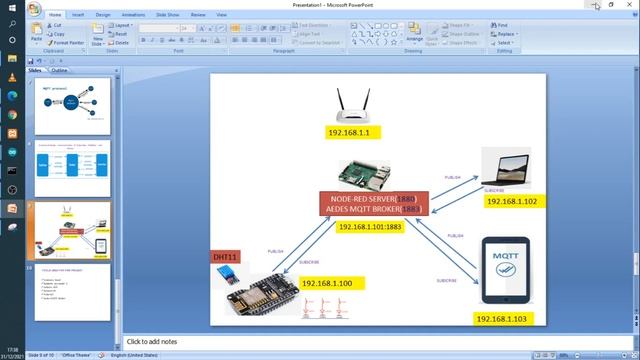Click the spell check status icon

click(x=101, y=356)
